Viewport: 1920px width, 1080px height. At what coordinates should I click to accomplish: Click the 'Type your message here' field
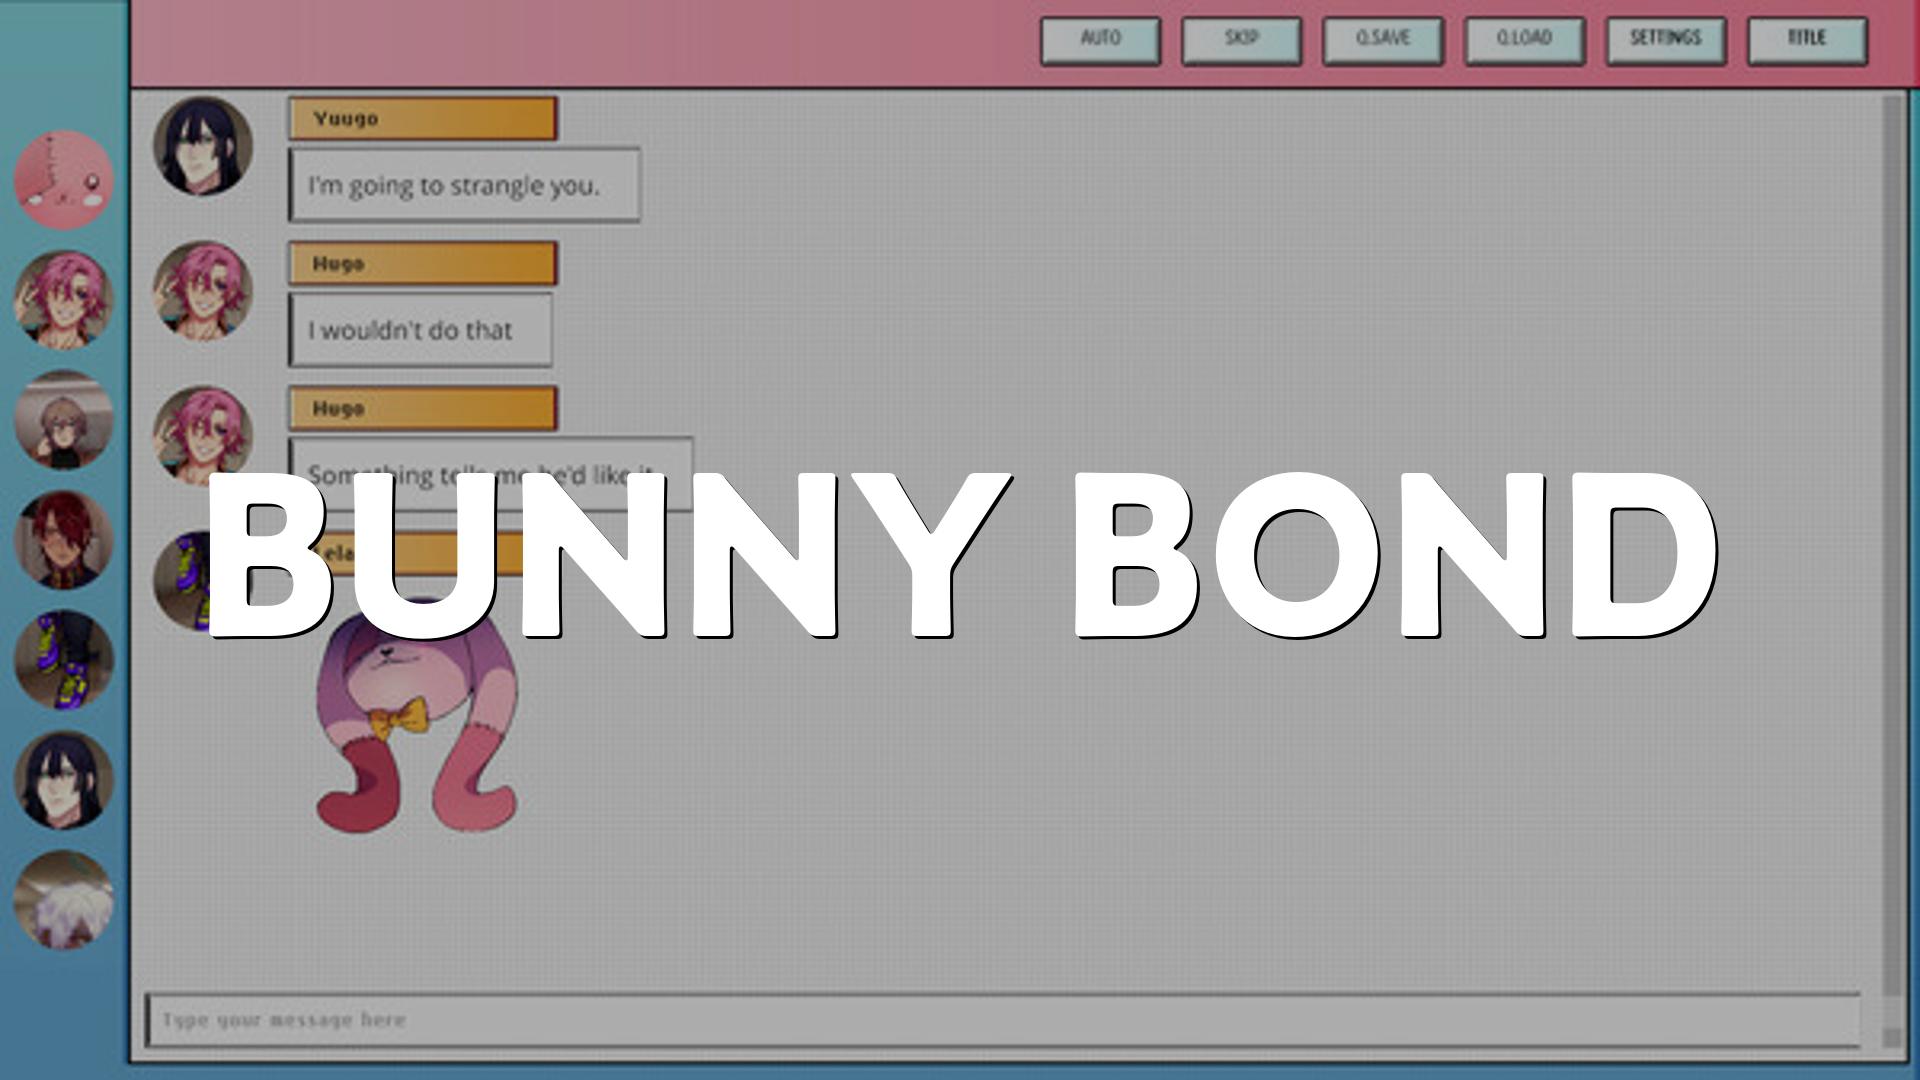pos(1000,1020)
